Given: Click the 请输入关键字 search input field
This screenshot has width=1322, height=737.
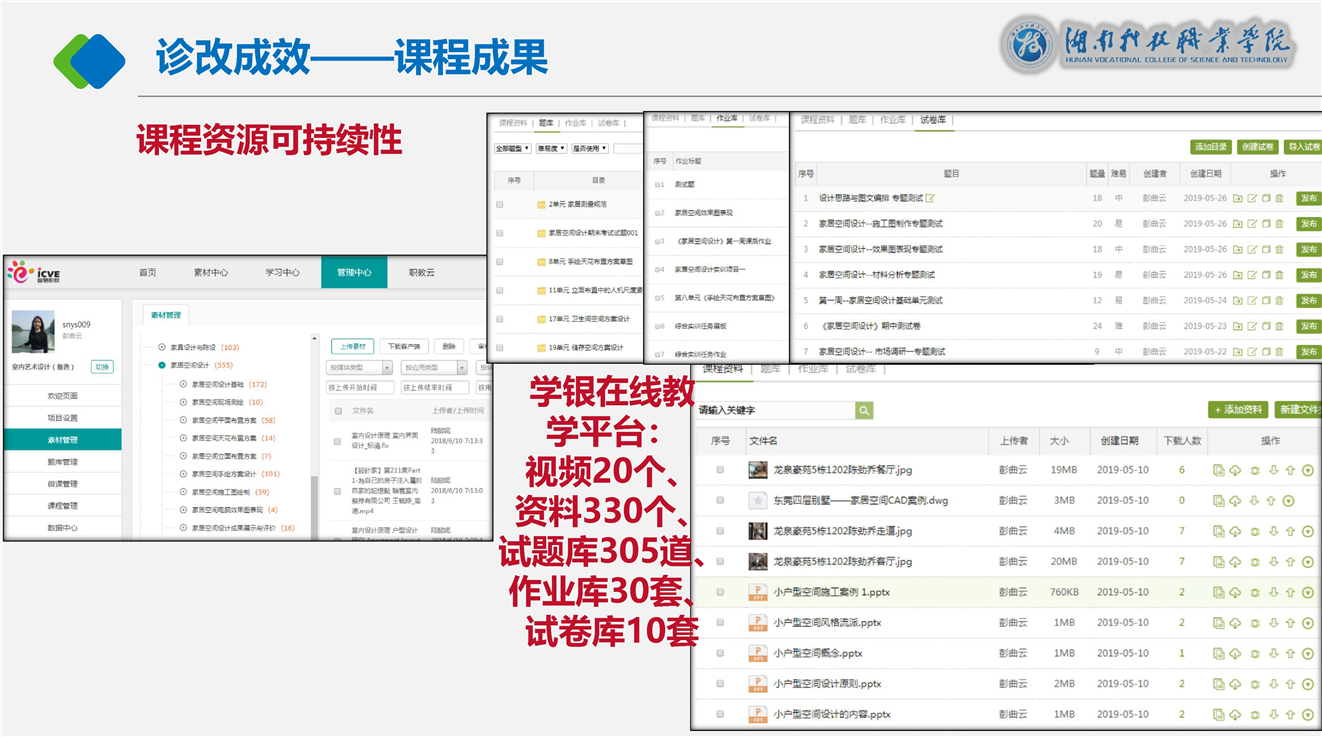Looking at the screenshot, I should 775,410.
